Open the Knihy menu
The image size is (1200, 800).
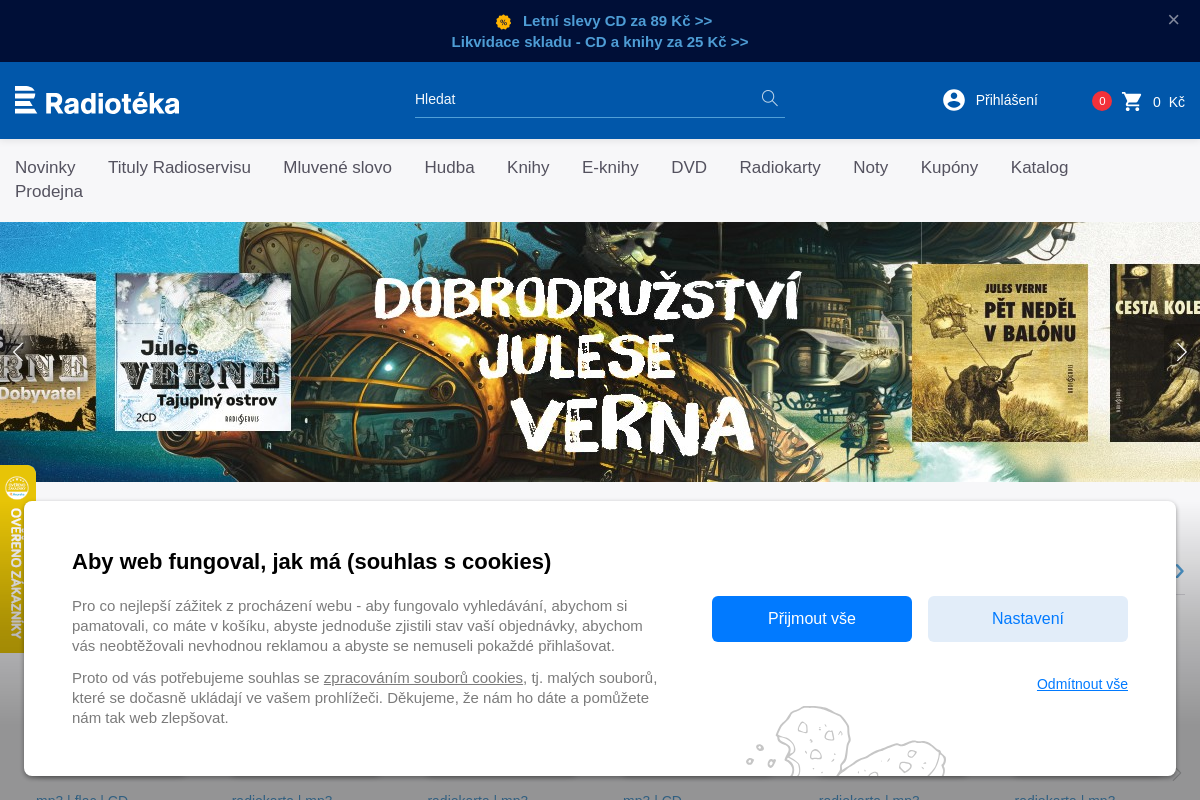(x=528, y=167)
